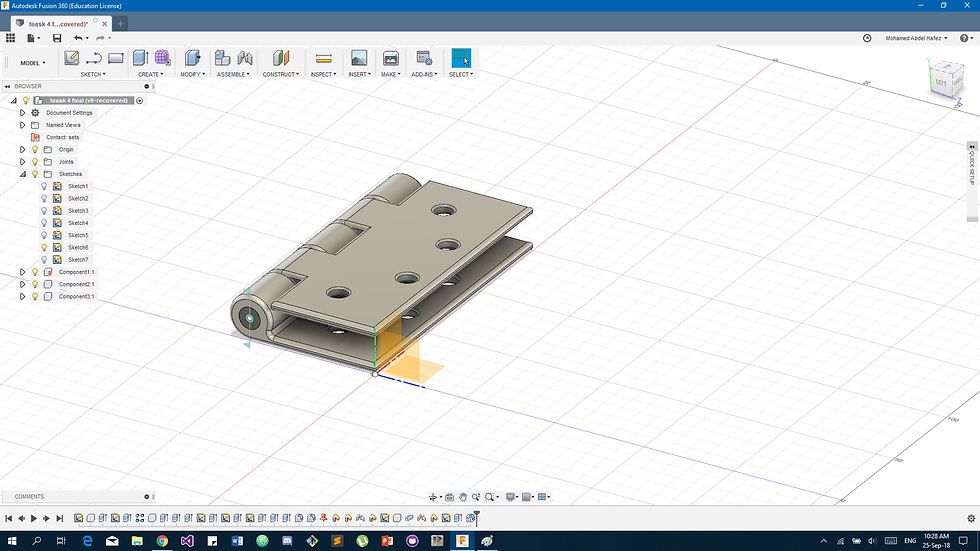The image size is (980, 551).
Task: Click the Mohamed Abdel Hafez account name
Action: (x=913, y=38)
